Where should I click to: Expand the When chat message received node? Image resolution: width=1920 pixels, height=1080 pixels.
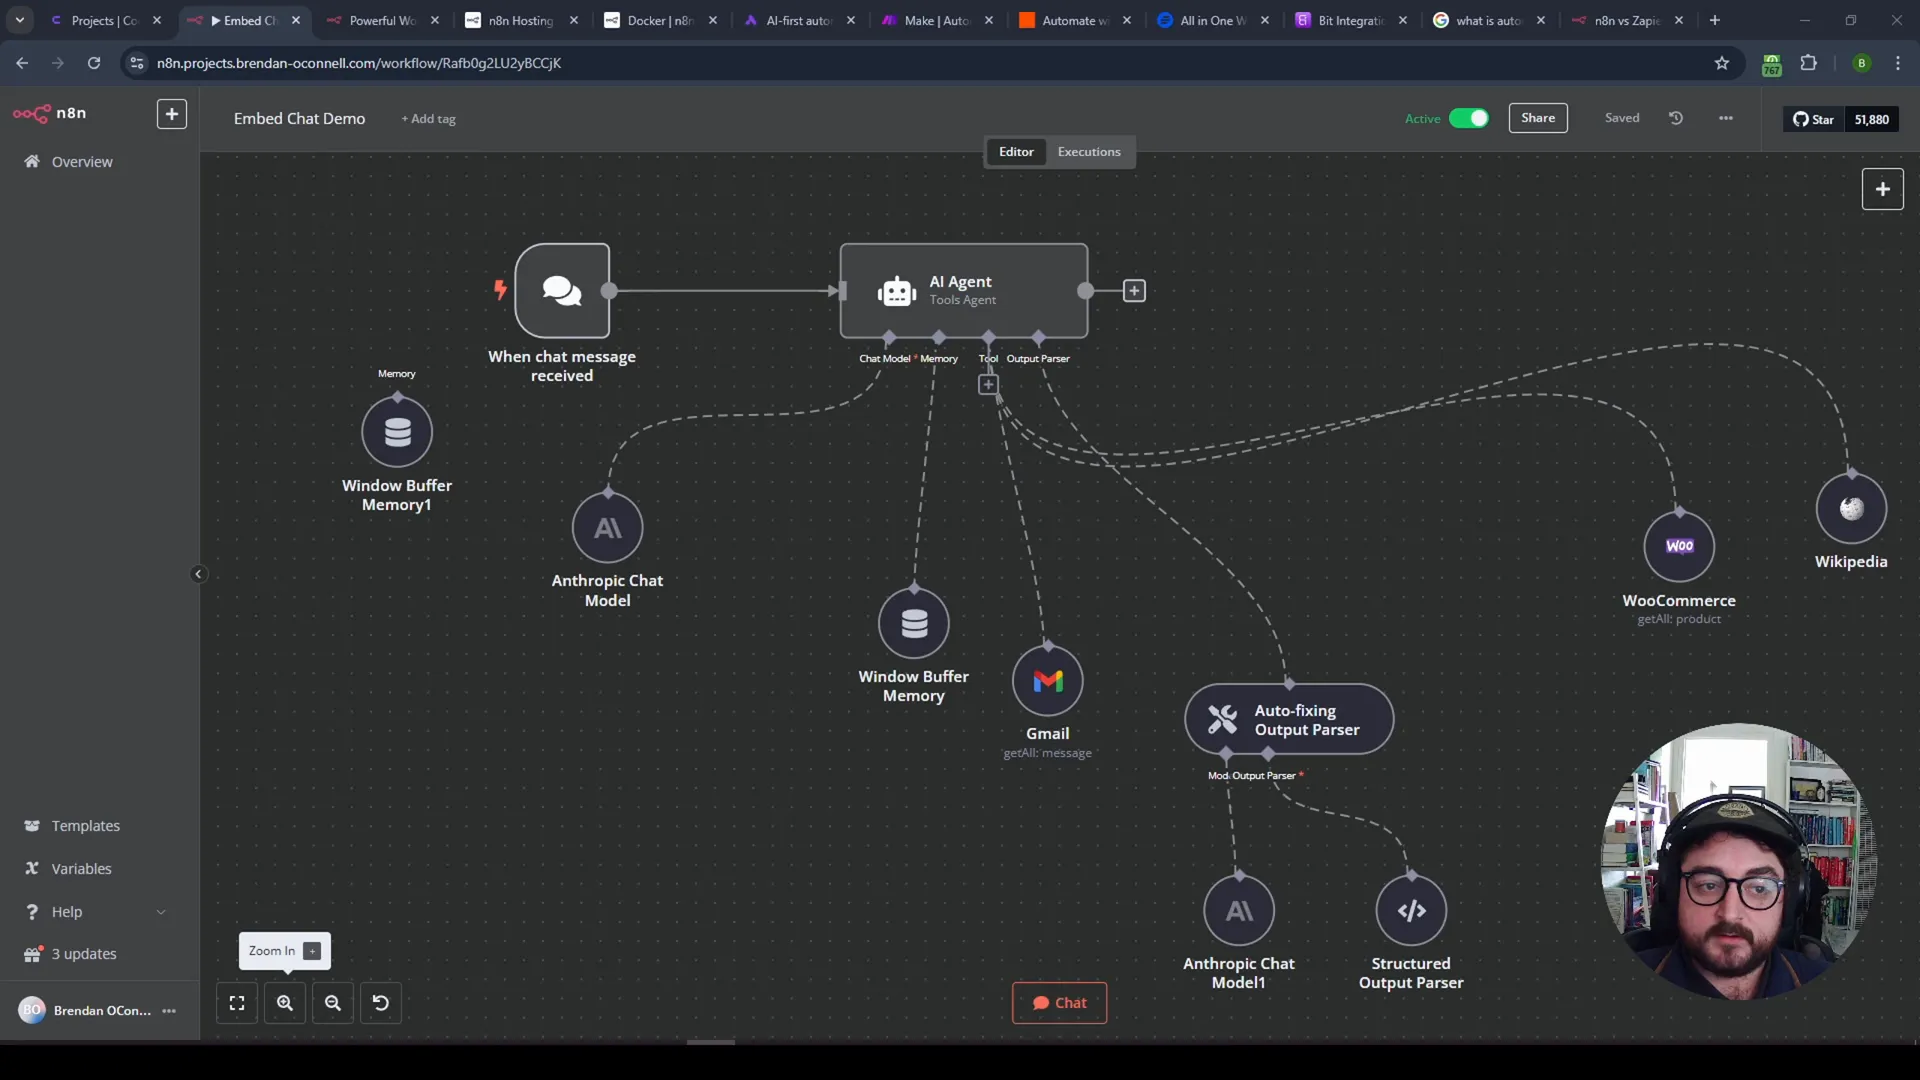click(x=562, y=290)
